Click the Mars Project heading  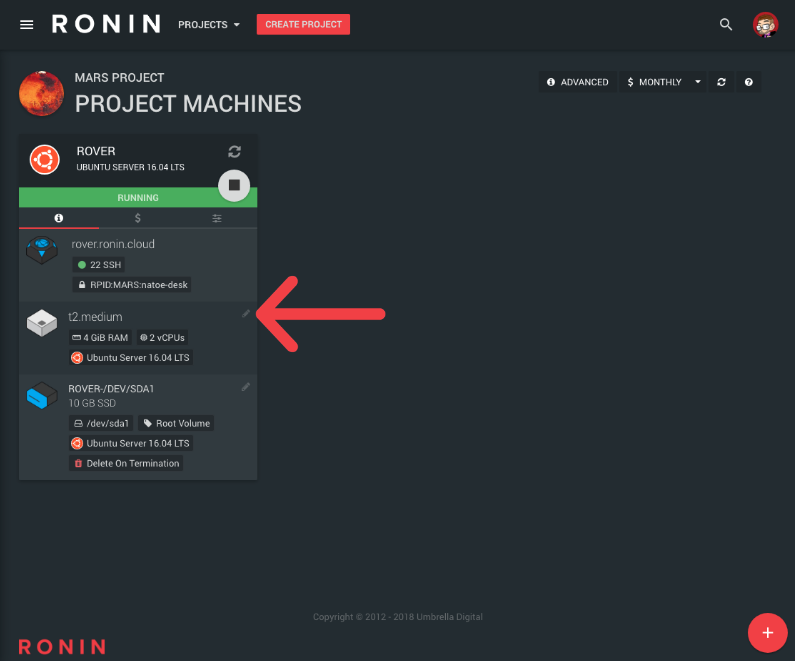tap(119, 78)
